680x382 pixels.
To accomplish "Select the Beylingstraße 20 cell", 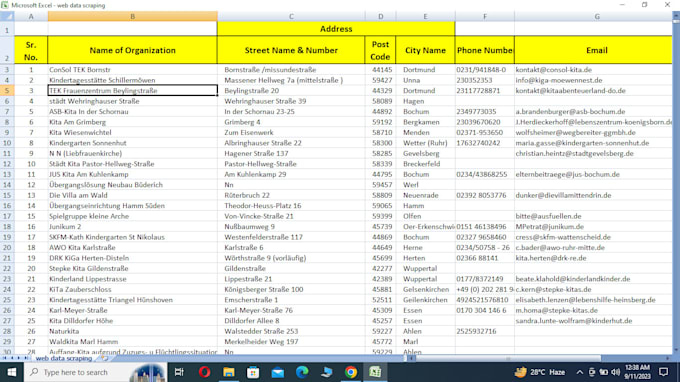I will pos(291,91).
